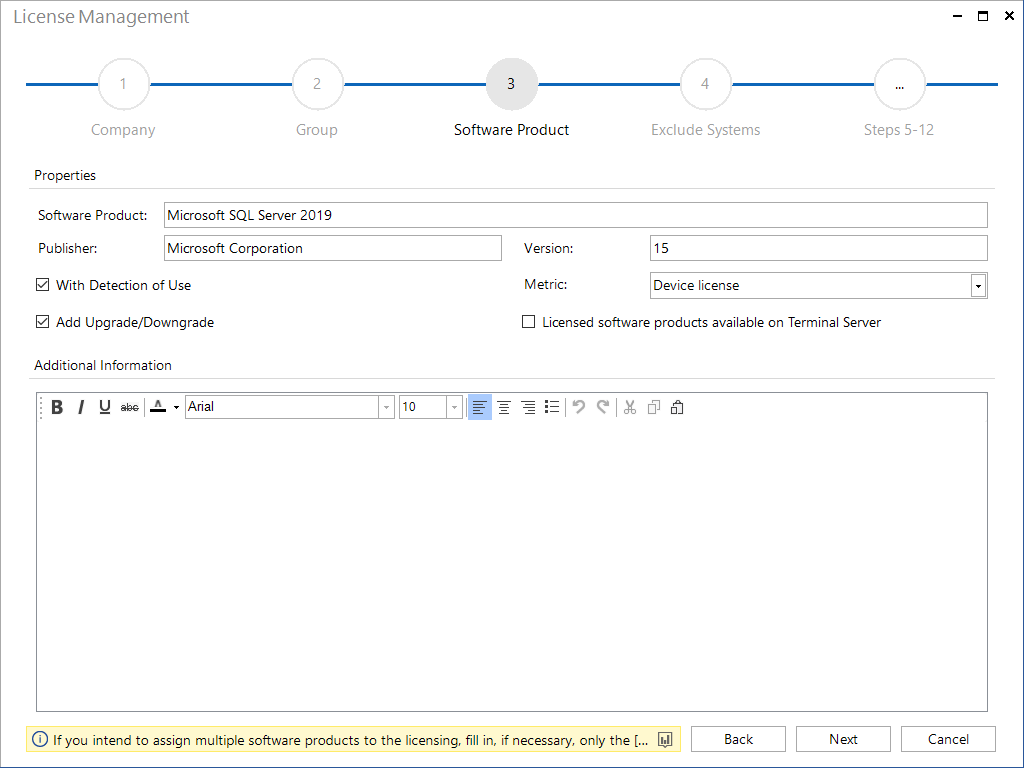
Task: Cut the selected text
Action: [630, 408]
